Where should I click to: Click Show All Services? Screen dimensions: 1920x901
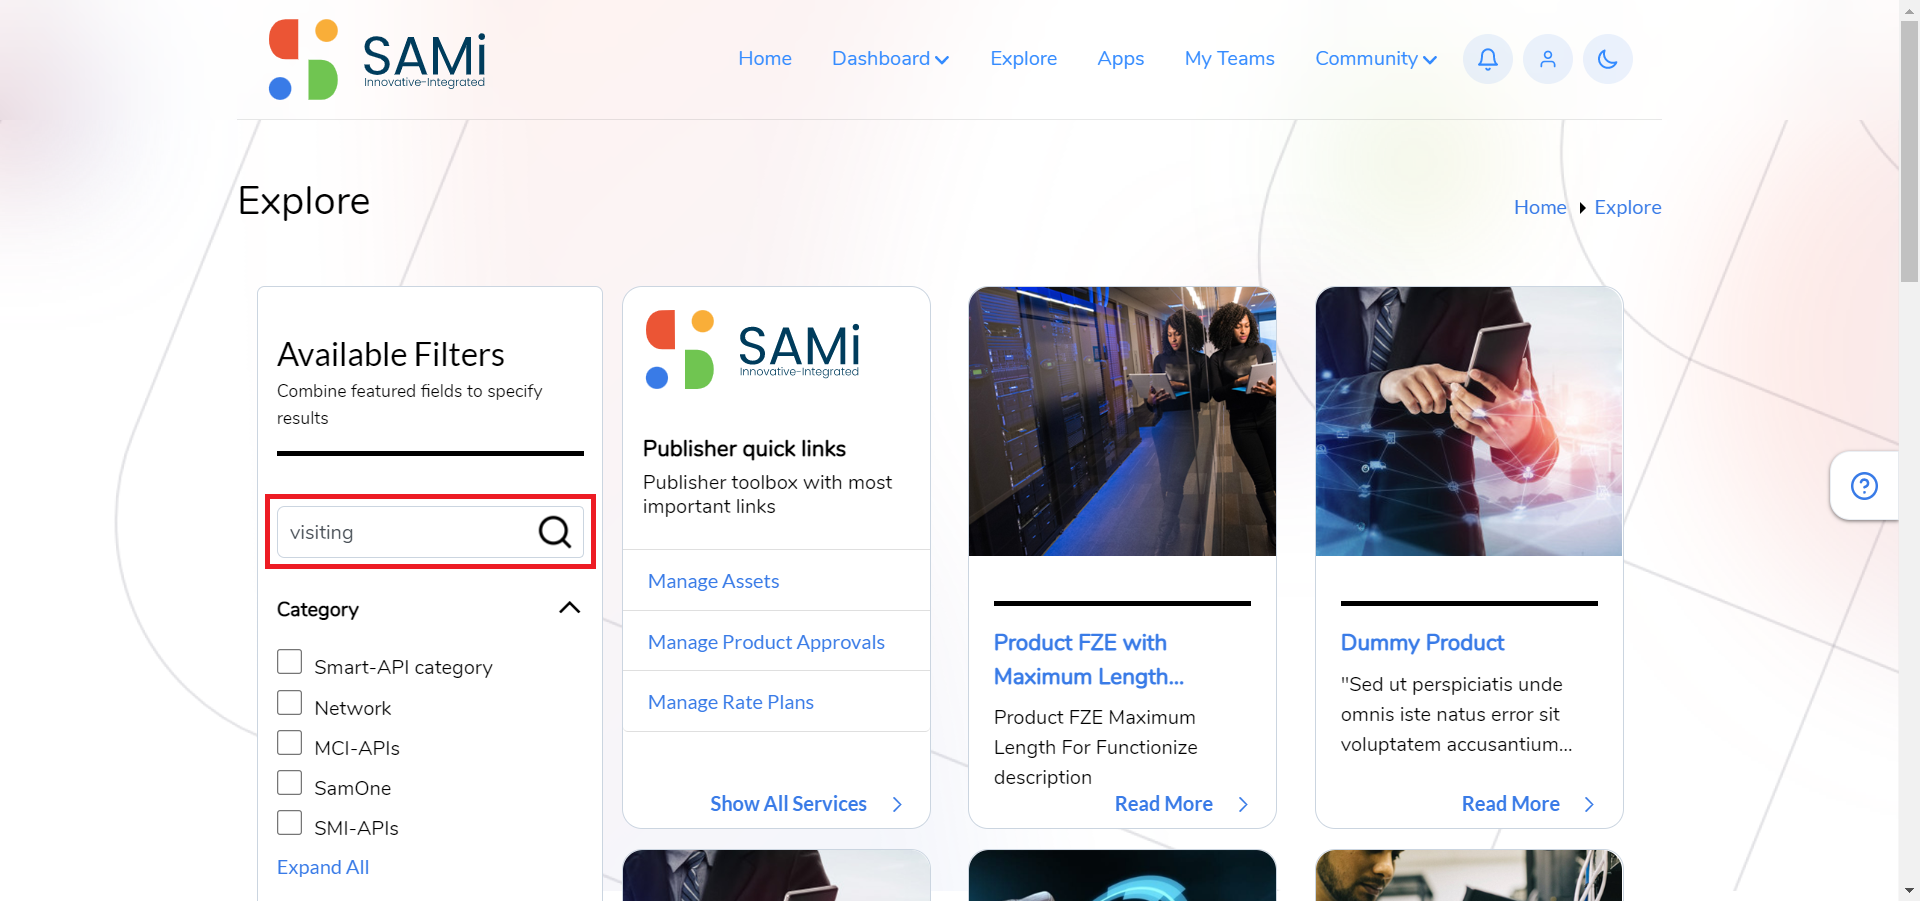[x=788, y=804]
